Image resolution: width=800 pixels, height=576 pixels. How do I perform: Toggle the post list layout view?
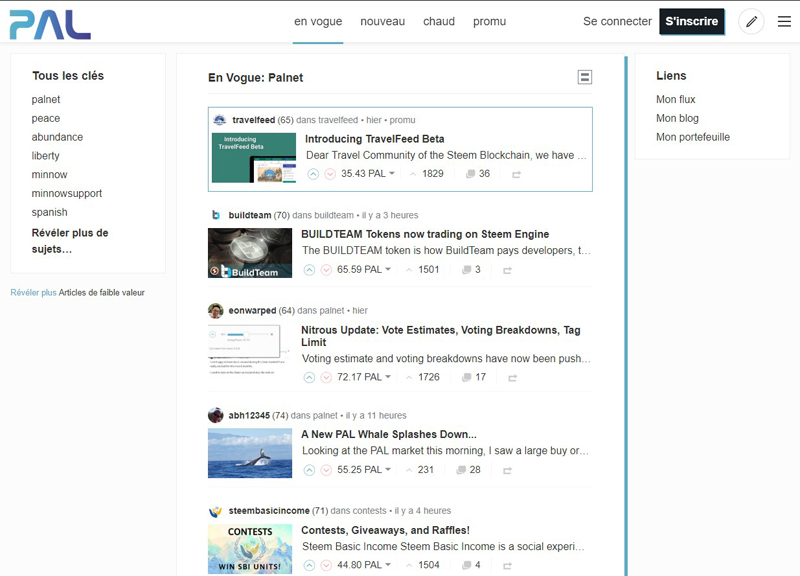(585, 78)
